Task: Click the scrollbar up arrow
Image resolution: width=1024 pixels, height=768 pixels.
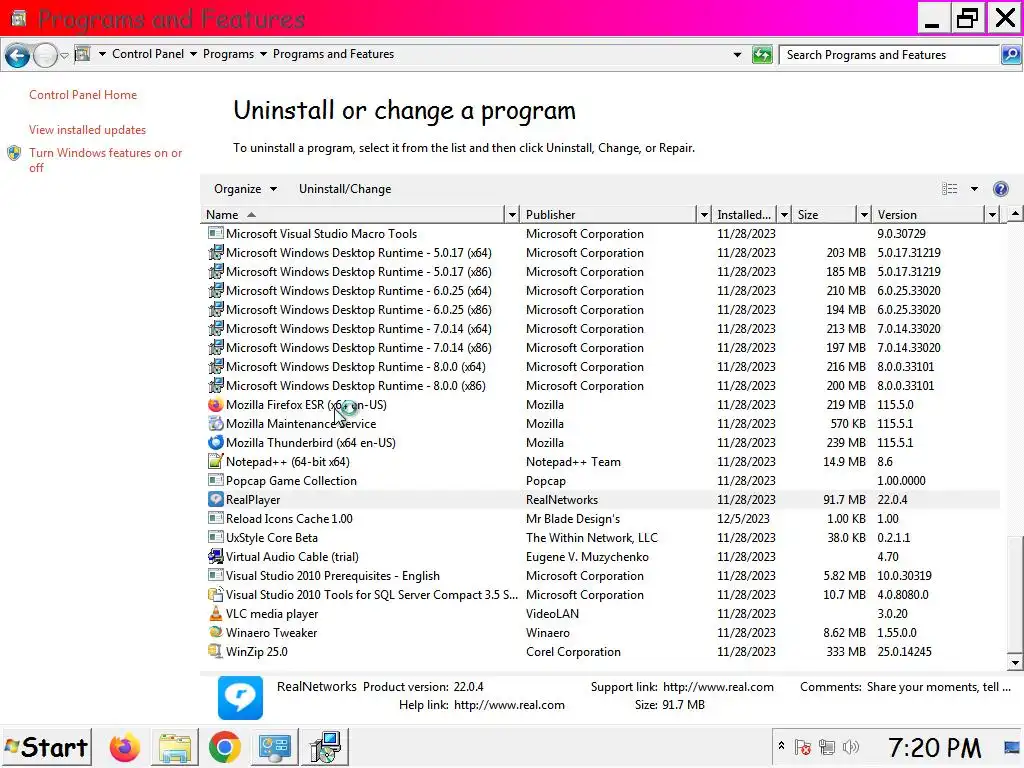Action: (1015, 214)
